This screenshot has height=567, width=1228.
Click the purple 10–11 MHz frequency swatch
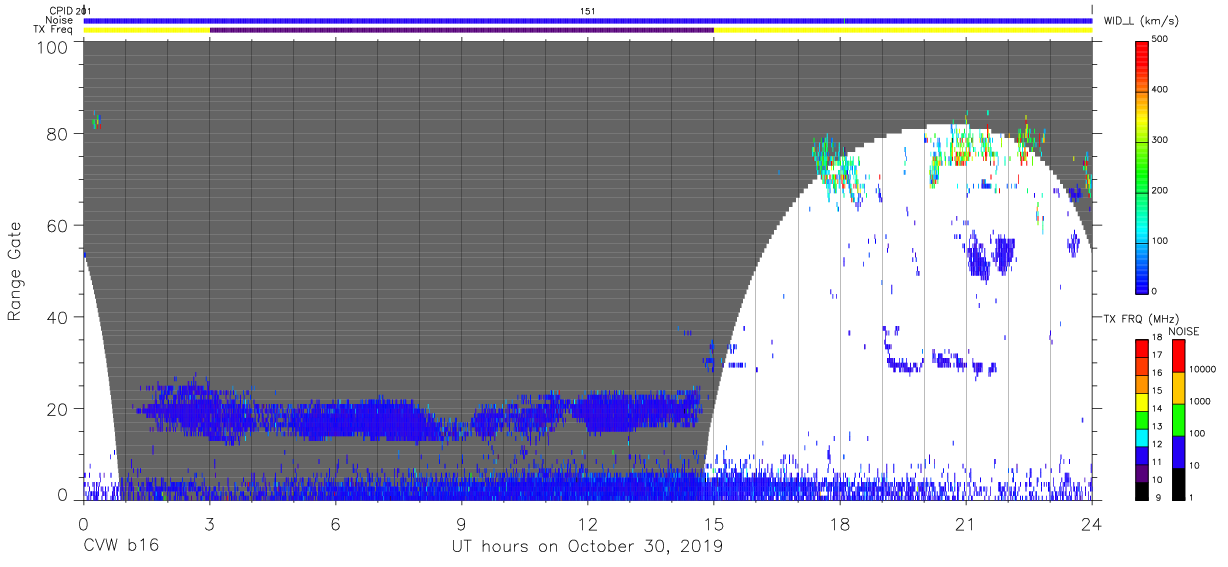coord(1142,474)
